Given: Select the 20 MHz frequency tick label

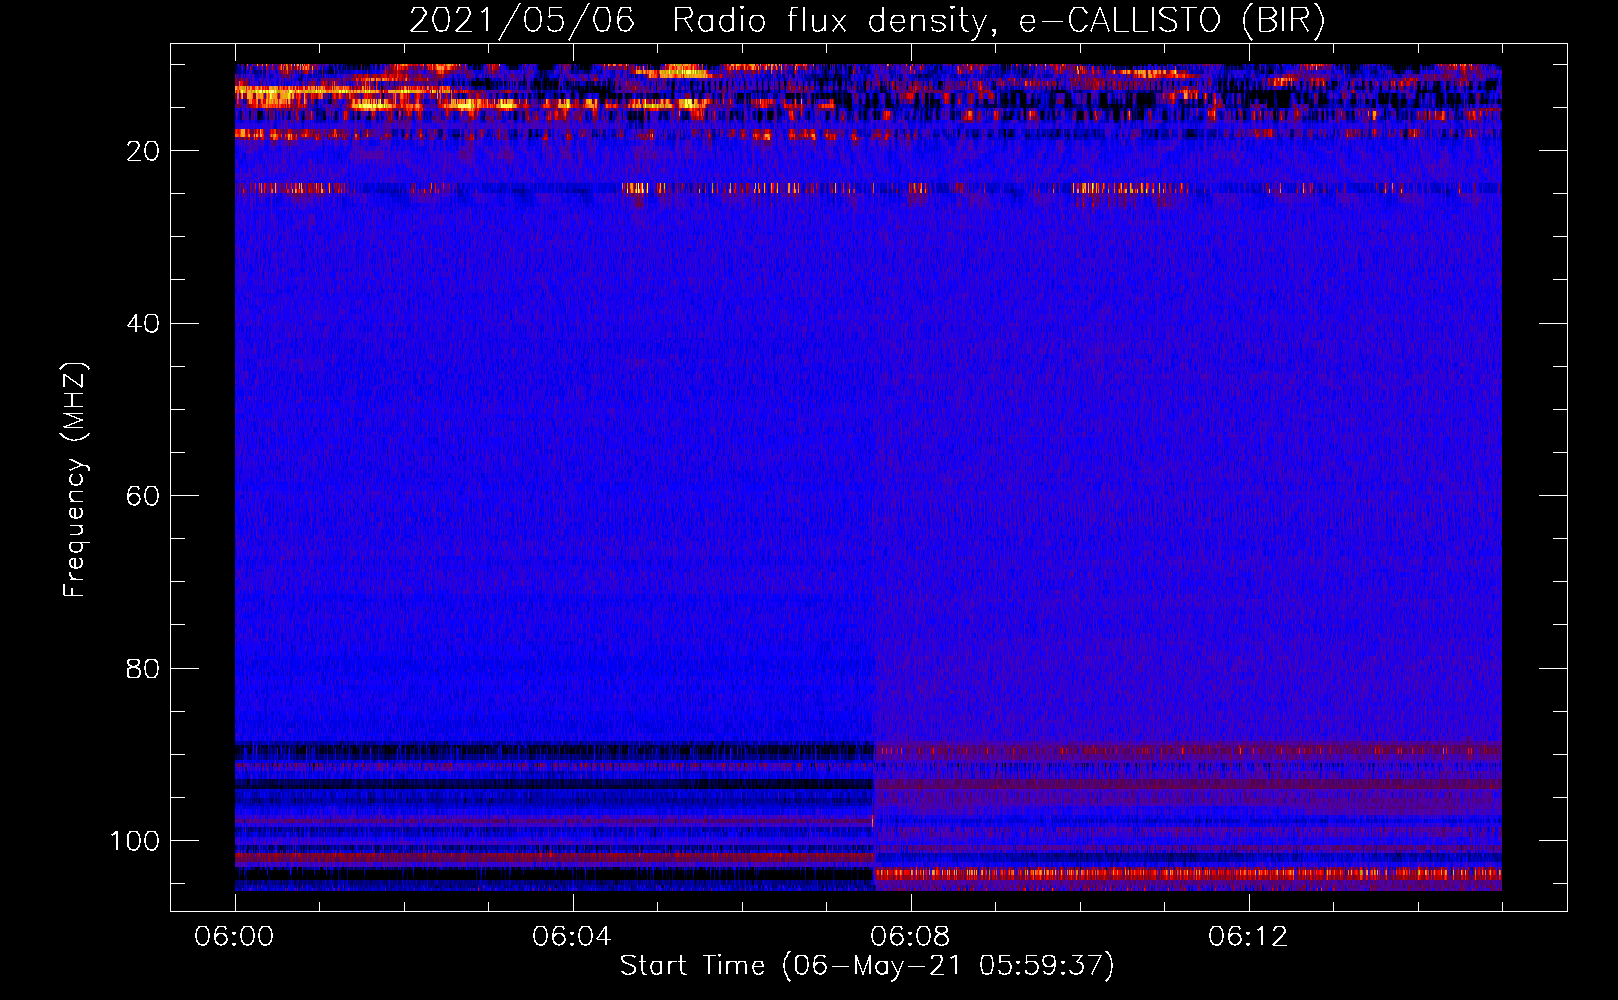Looking at the screenshot, I should click(143, 151).
